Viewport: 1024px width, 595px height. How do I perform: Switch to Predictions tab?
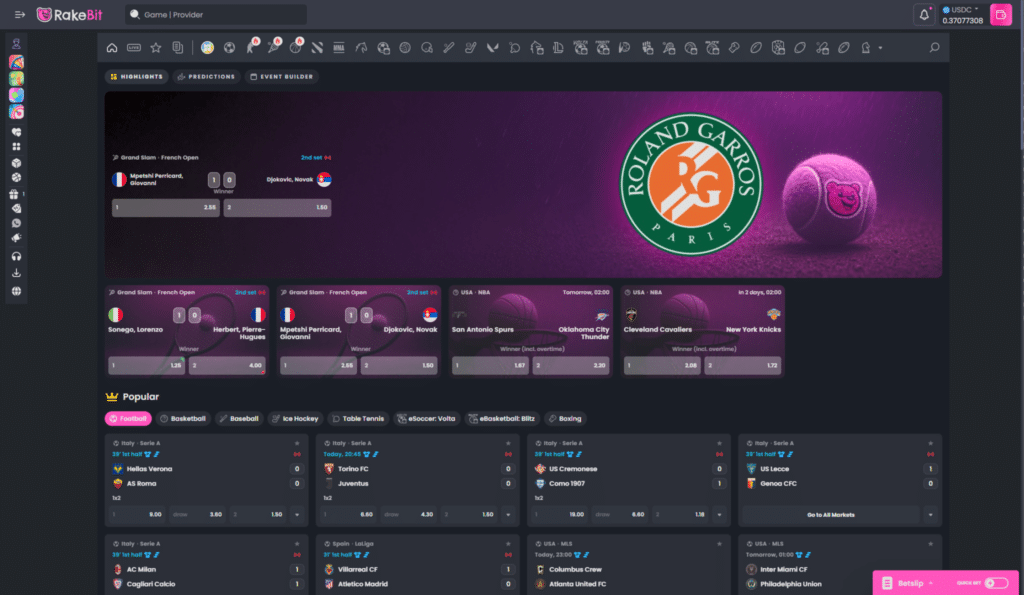(206, 76)
